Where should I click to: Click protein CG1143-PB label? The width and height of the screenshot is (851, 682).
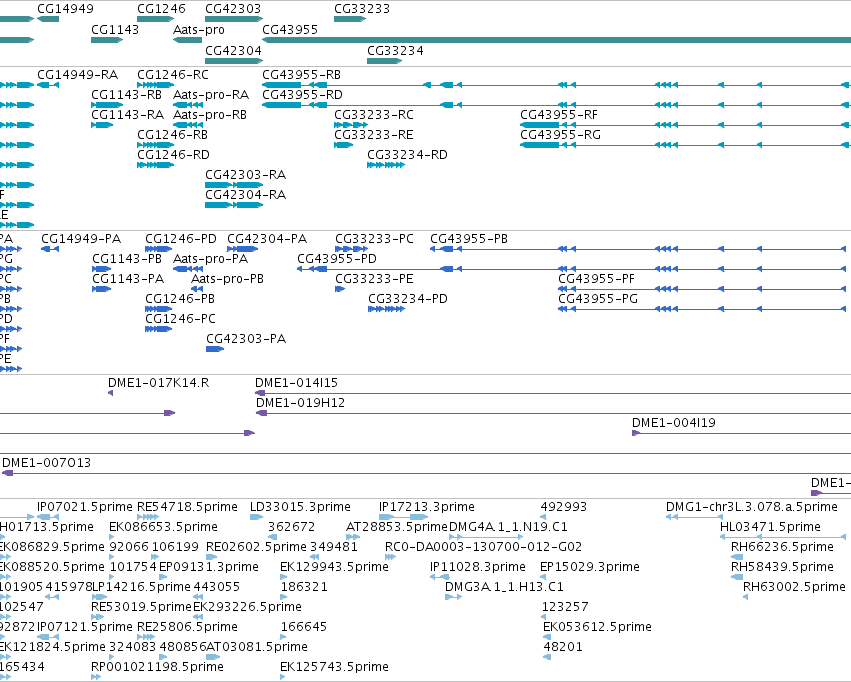[x=127, y=259]
